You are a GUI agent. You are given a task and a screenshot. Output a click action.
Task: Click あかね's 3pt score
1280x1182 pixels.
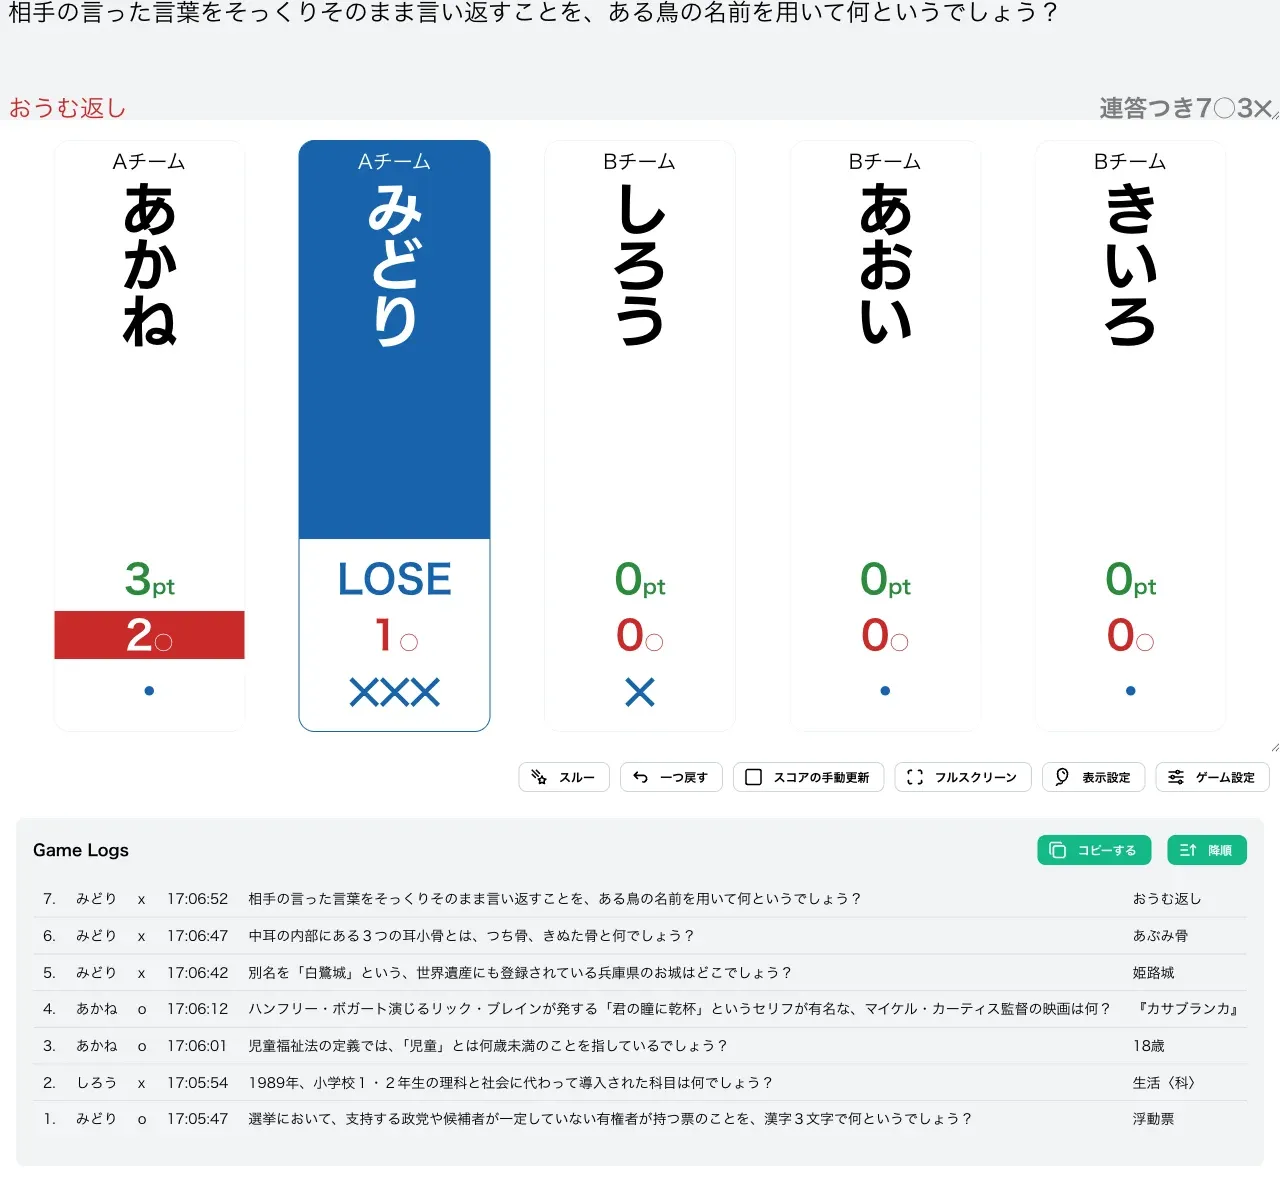tap(149, 580)
